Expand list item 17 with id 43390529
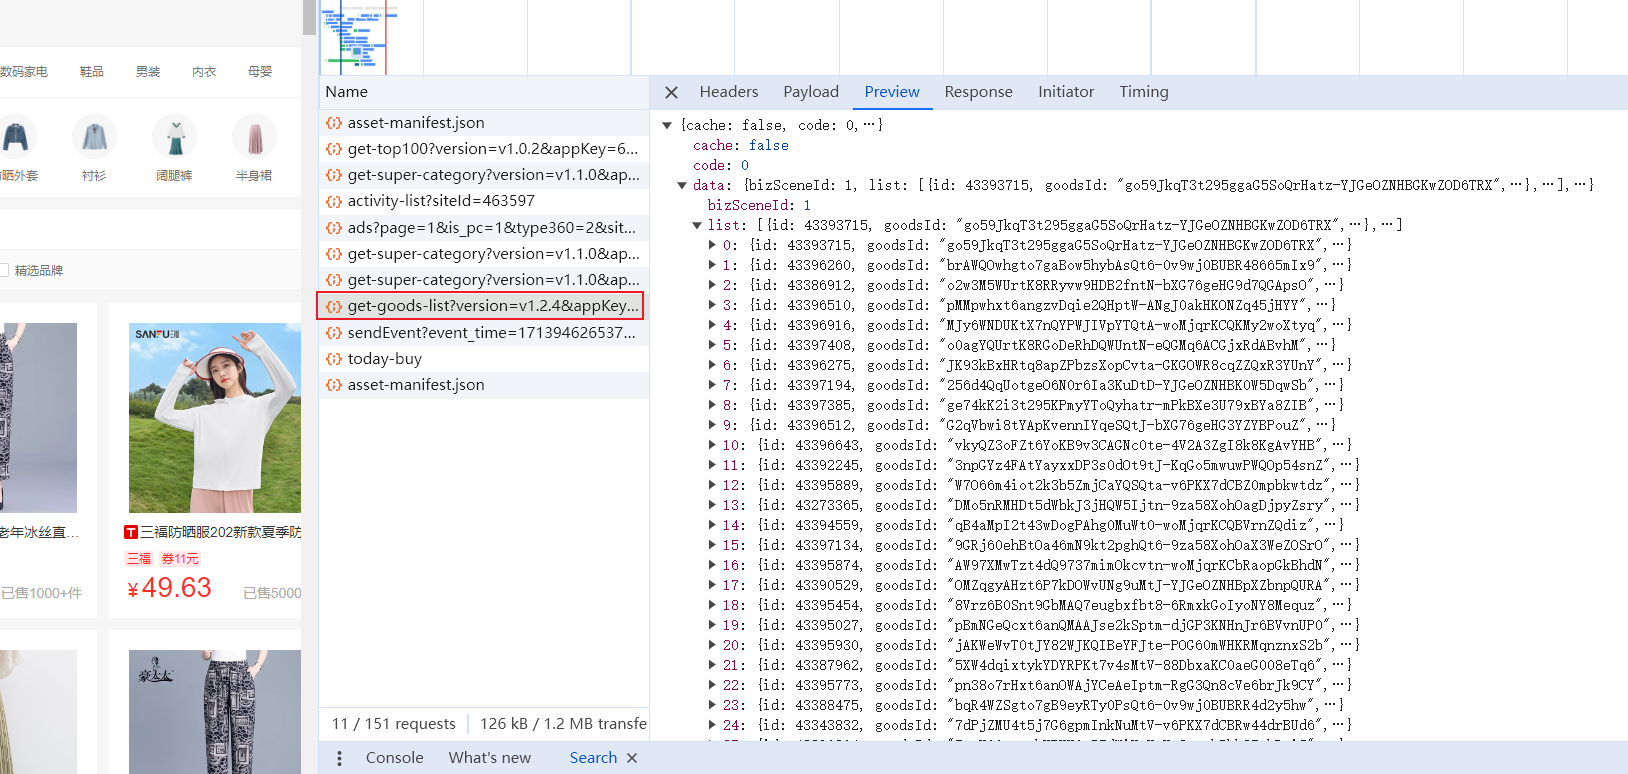Viewport: 1628px width, 774px height. click(712, 585)
